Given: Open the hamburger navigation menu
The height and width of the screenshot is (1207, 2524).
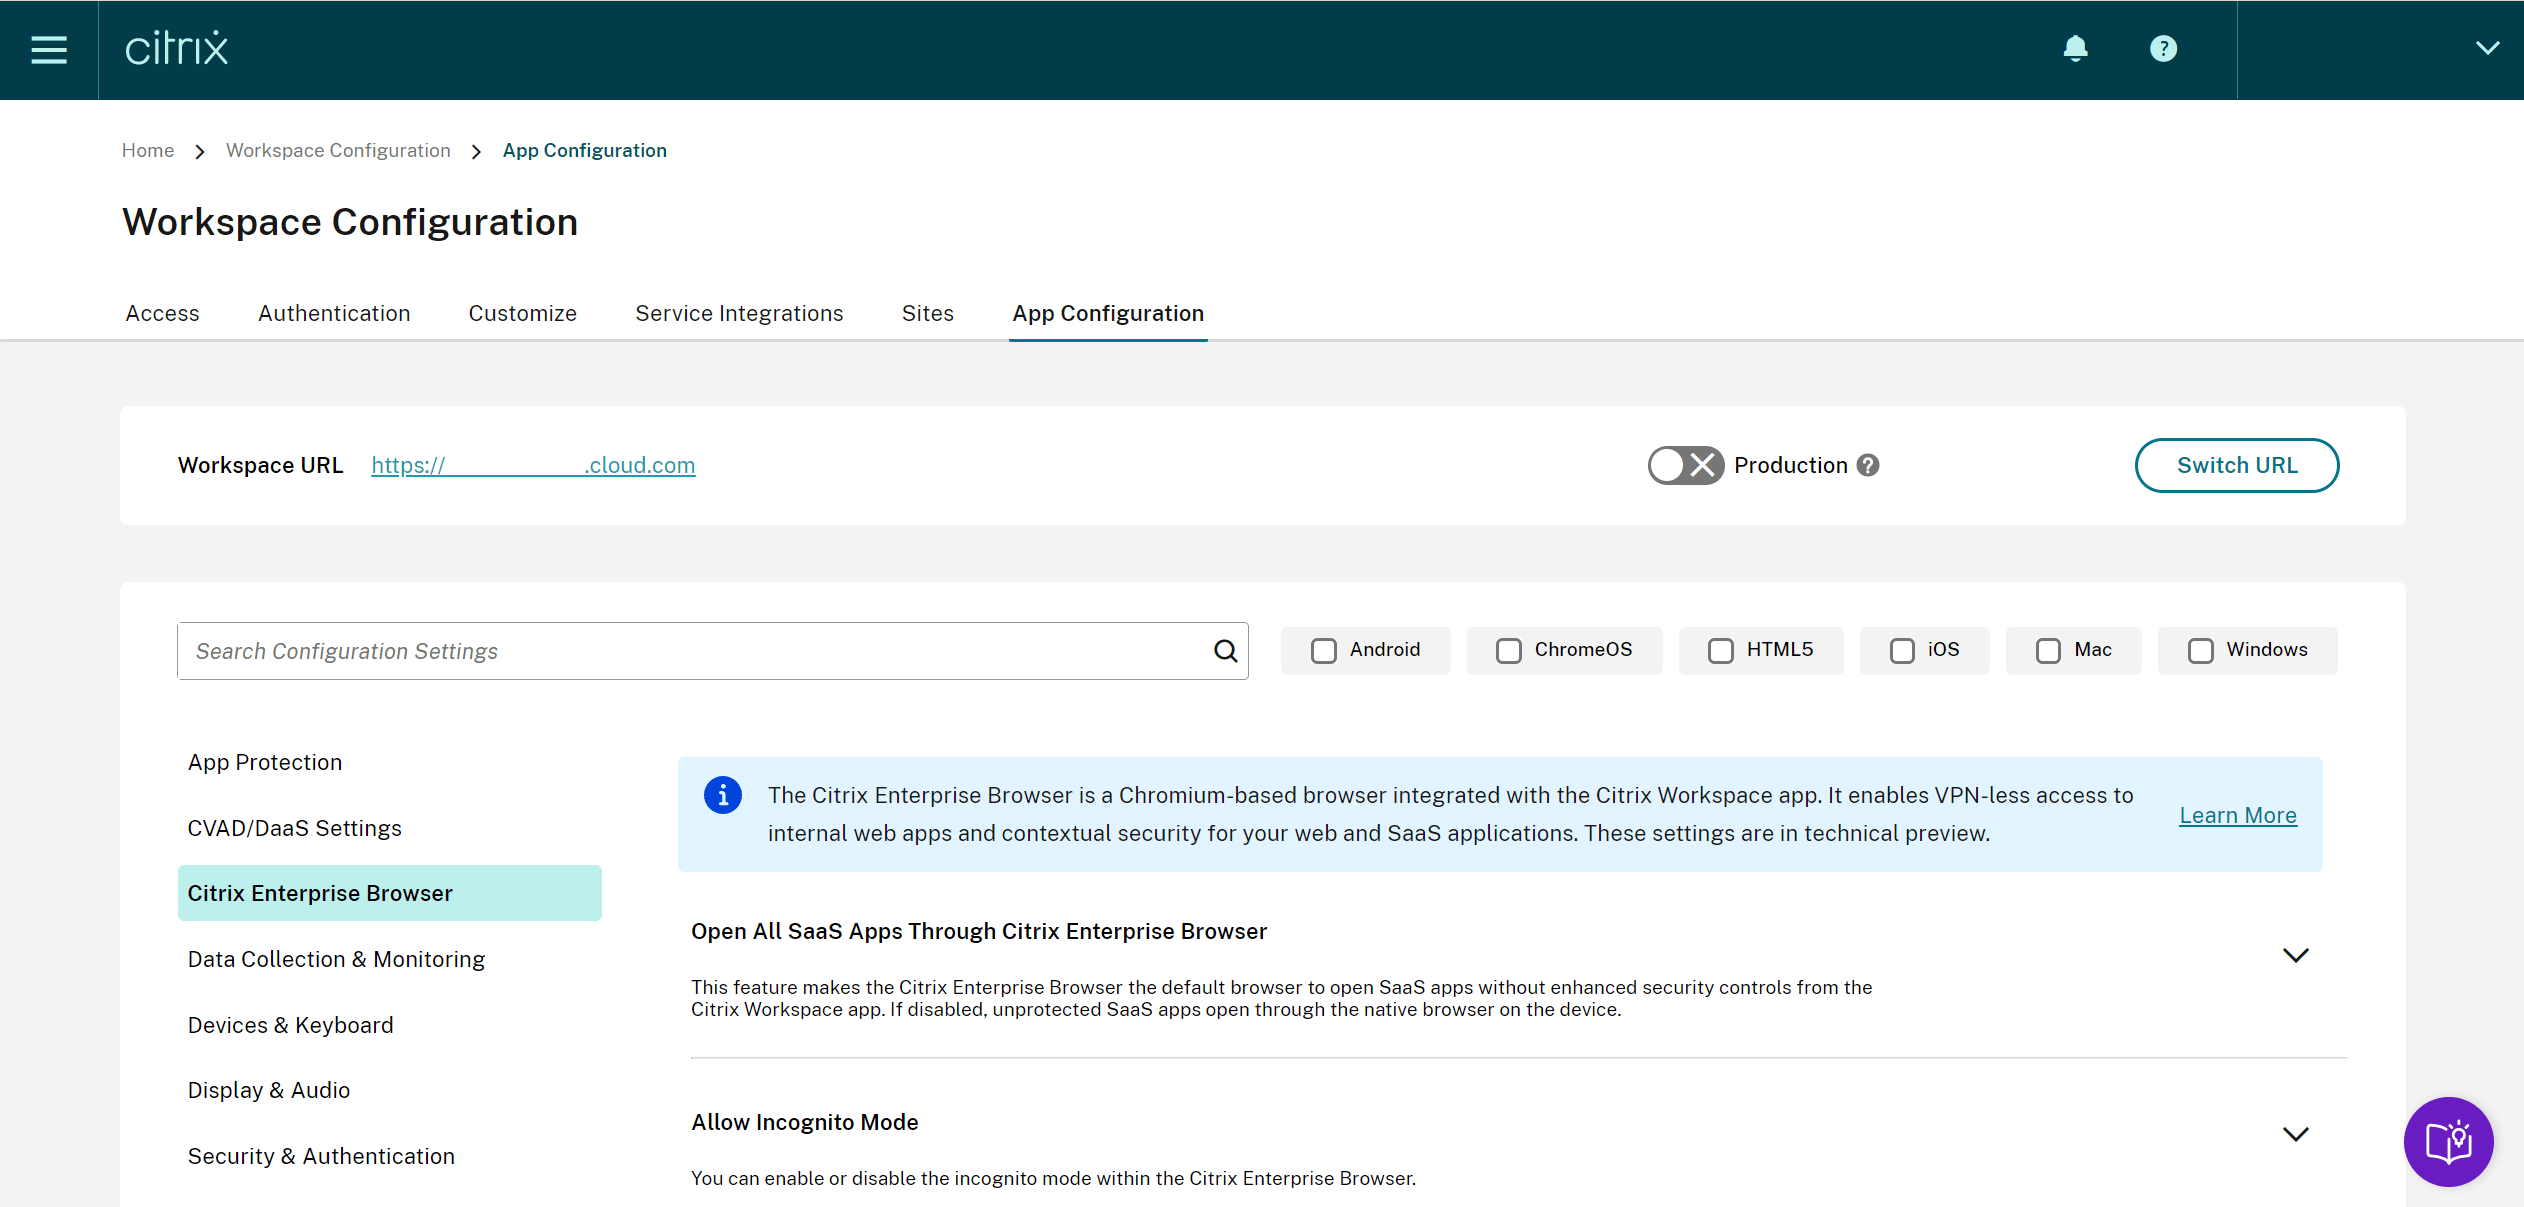Looking at the screenshot, I should coord(48,49).
